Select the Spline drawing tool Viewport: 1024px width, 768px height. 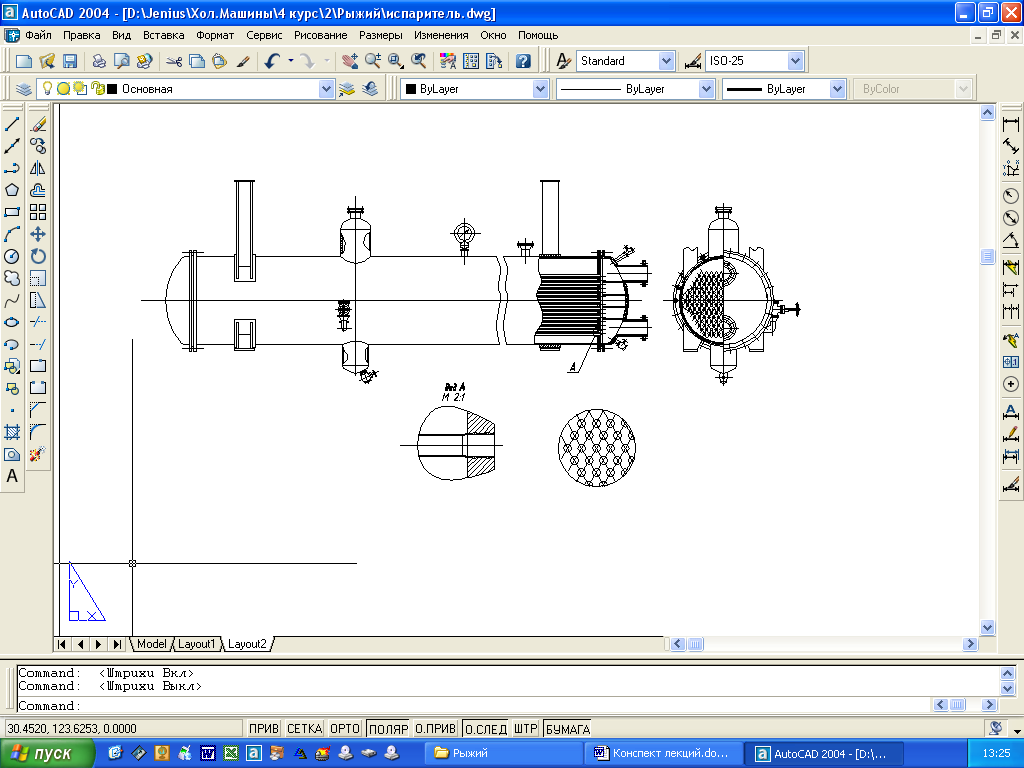tap(12, 300)
